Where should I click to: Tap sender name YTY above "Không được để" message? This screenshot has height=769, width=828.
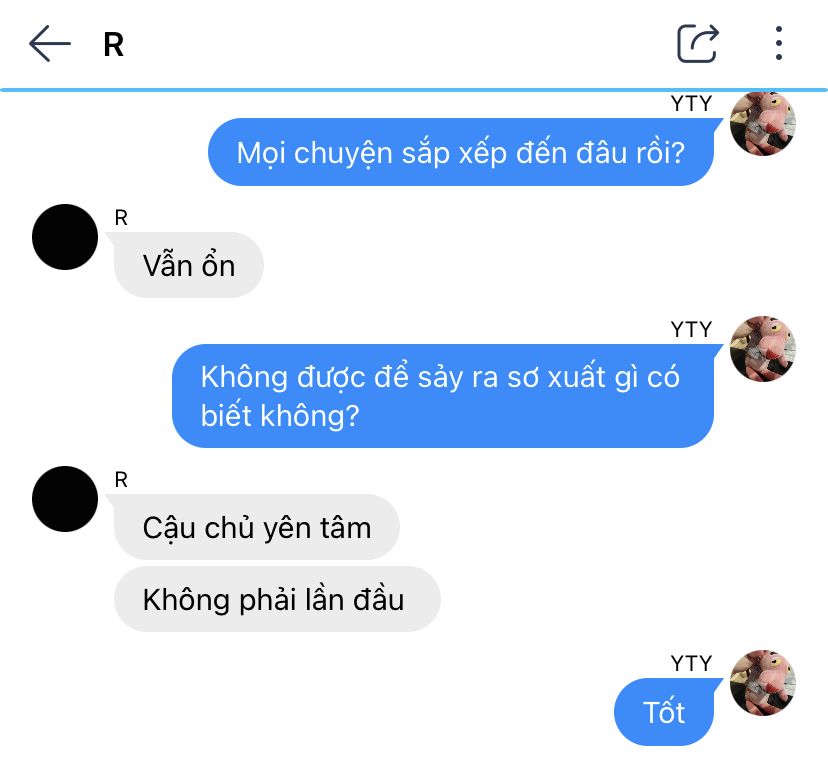(x=691, y=330)
